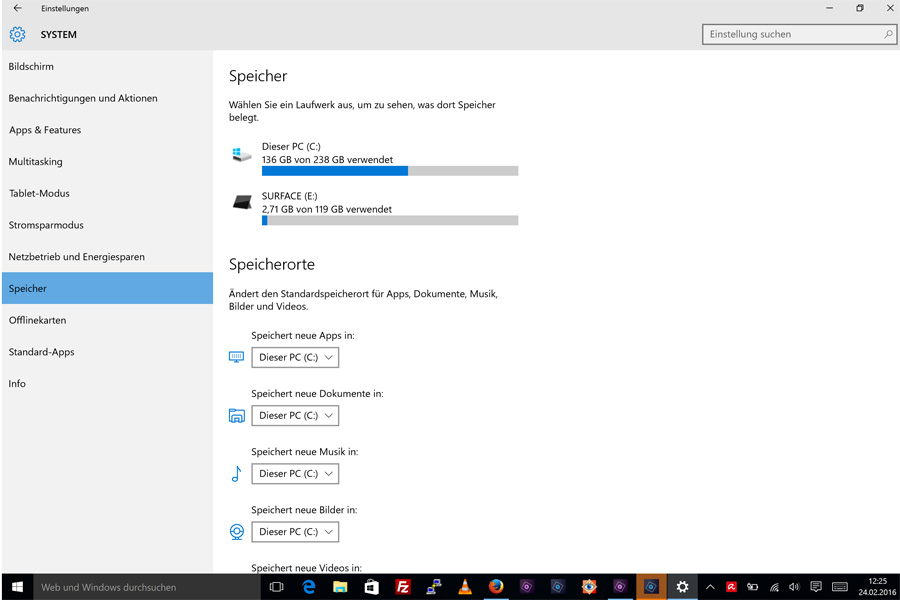The image size is (900, 600).
Task: Click the Task View icon in taskbar
Action: click(x=277, y=587)
